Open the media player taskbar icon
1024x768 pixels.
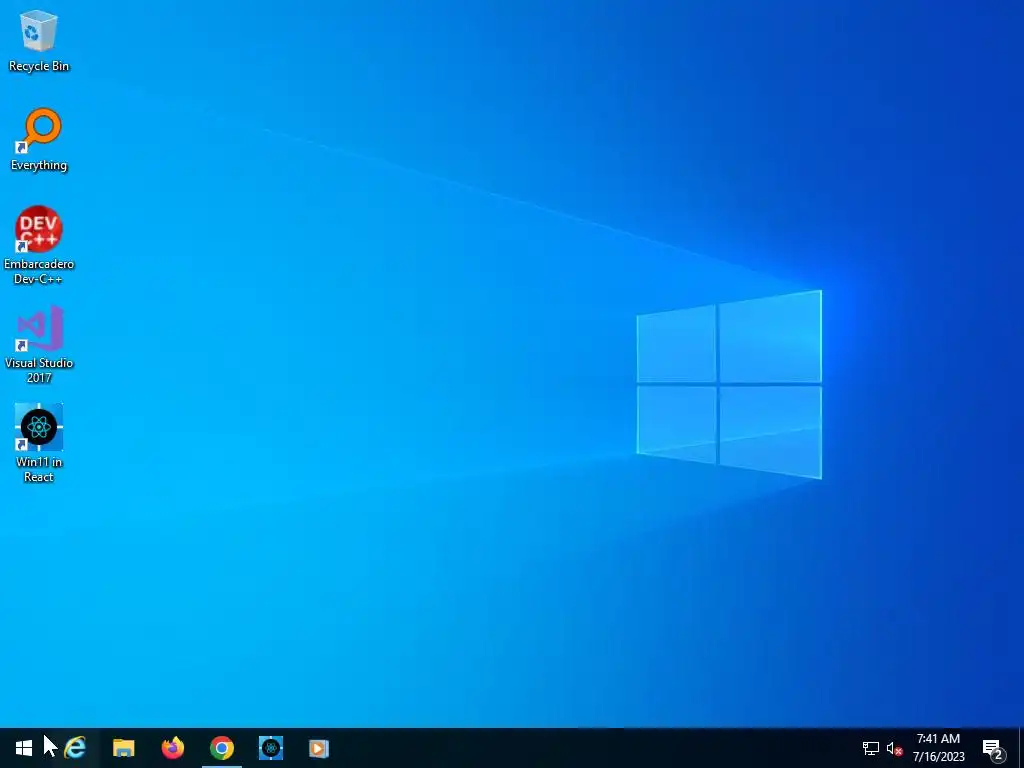click(319, 748)
